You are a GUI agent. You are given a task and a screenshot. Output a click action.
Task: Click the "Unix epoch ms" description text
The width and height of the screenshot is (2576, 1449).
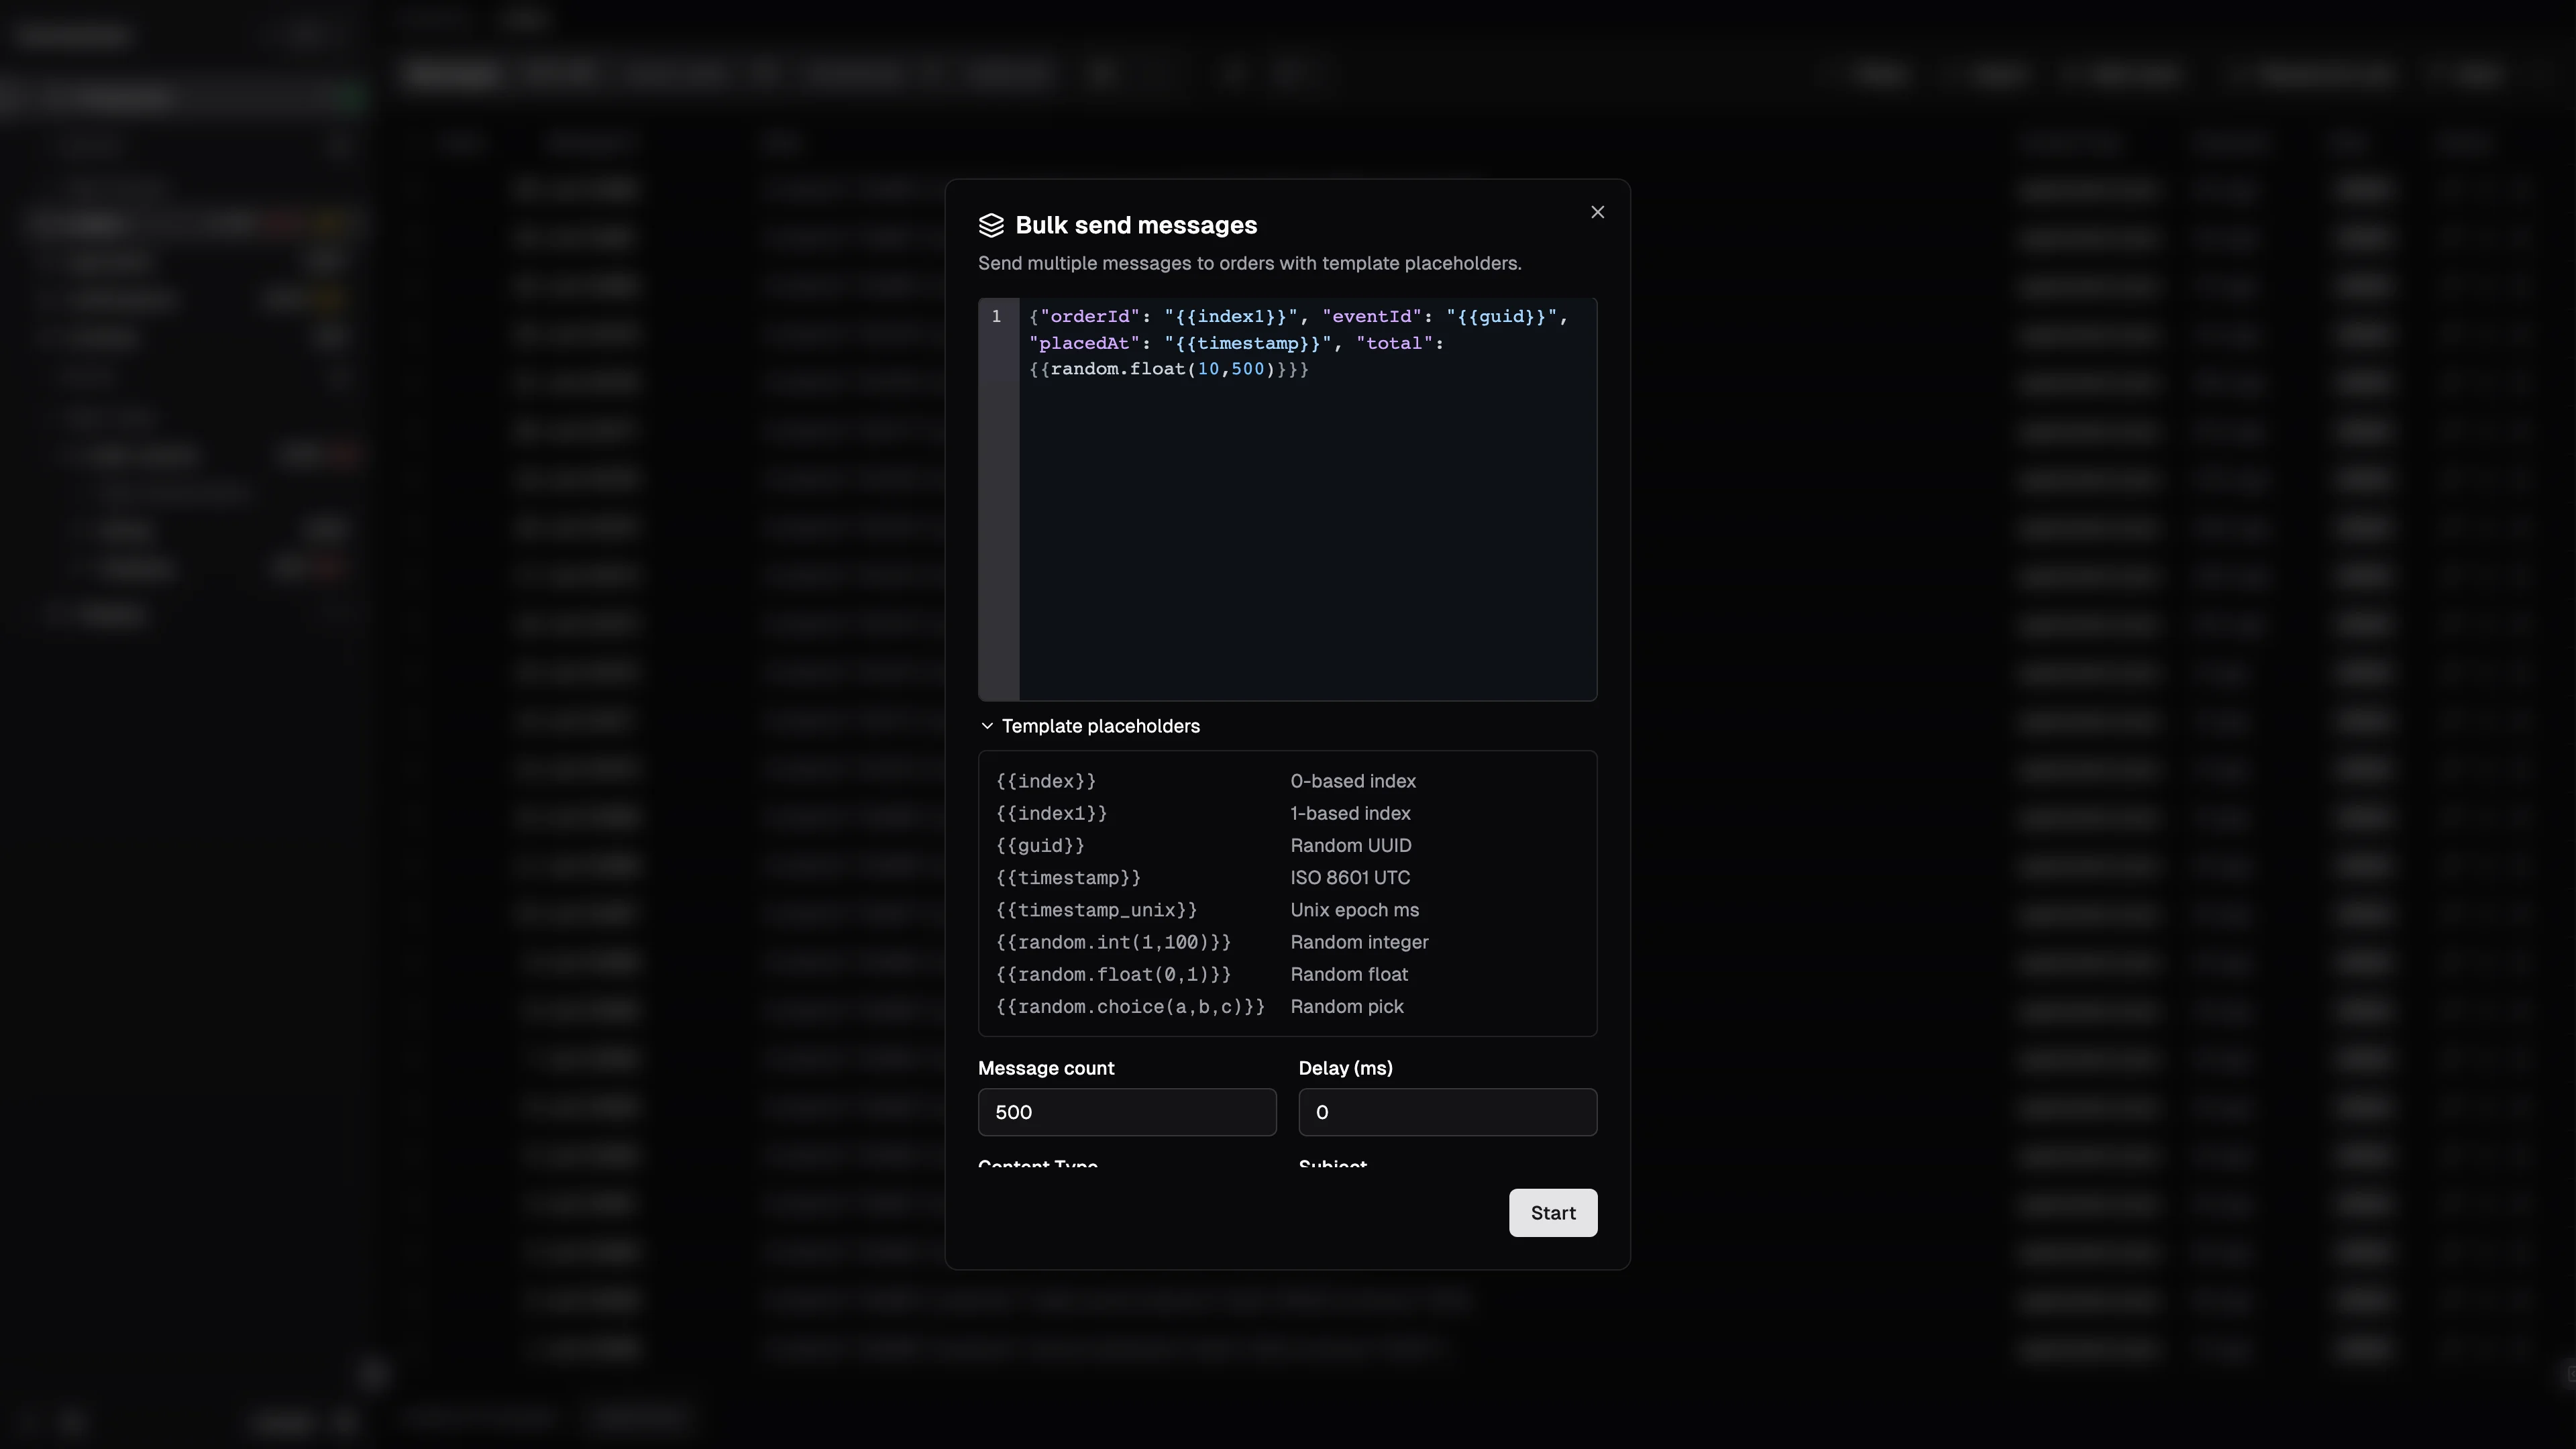click(x=1354, y=910)
